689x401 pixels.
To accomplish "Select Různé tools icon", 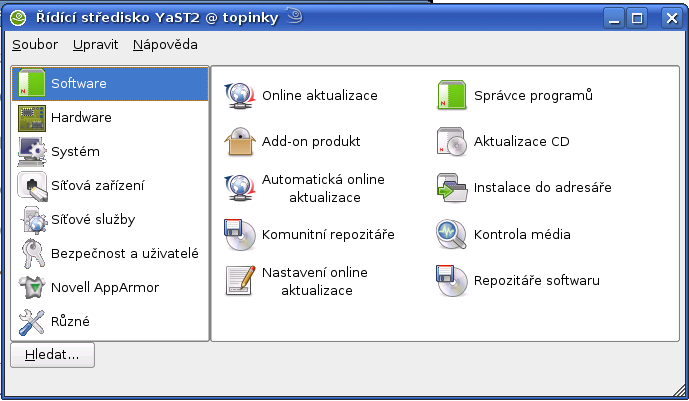I will [32, 322].
